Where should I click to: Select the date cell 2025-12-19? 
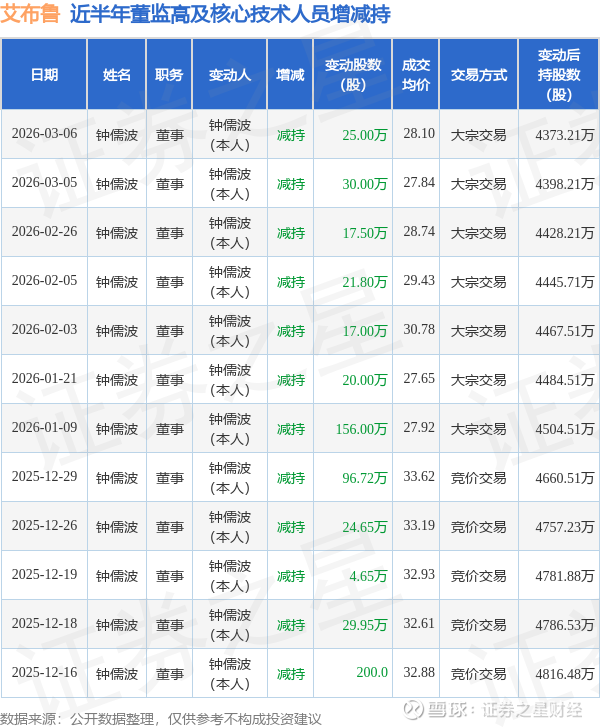pyautogui.click(x=45, y=575)
